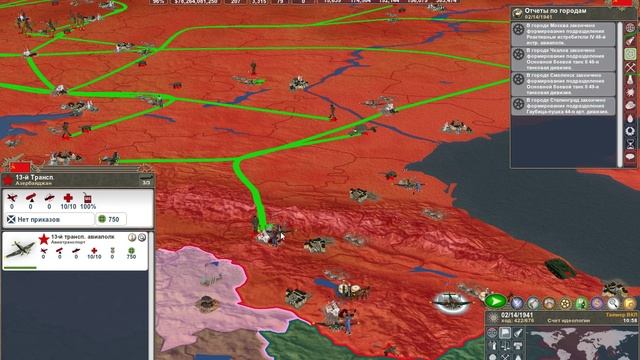Viewport: 640px width, 360px height.
Task: Open the crossed swords defense department
Action: [x=517, y=303]
